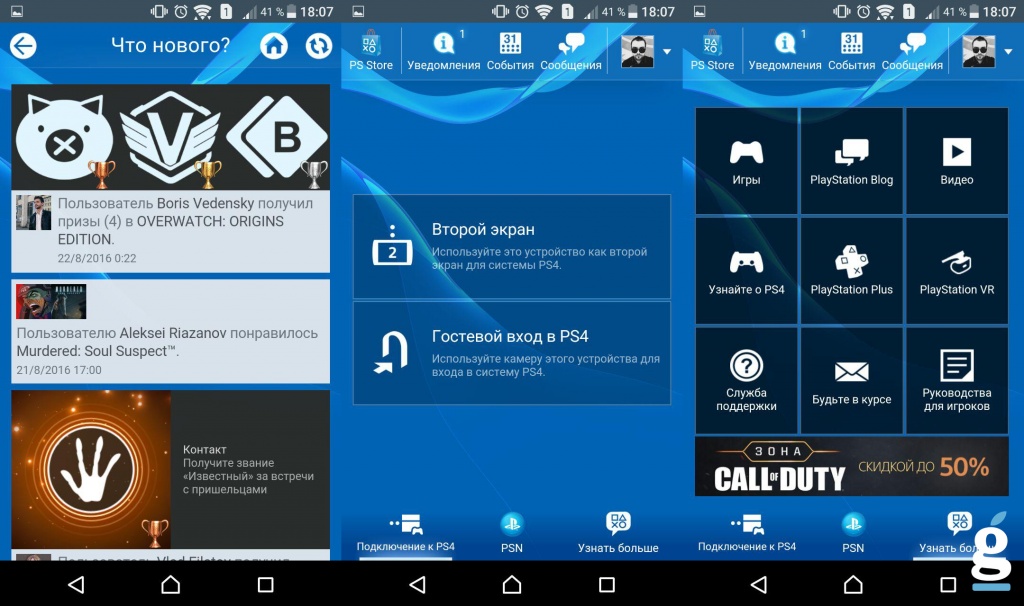Open PS Store in the middle screen
This screenshot has width=1024, height=606.
point(370,51)
